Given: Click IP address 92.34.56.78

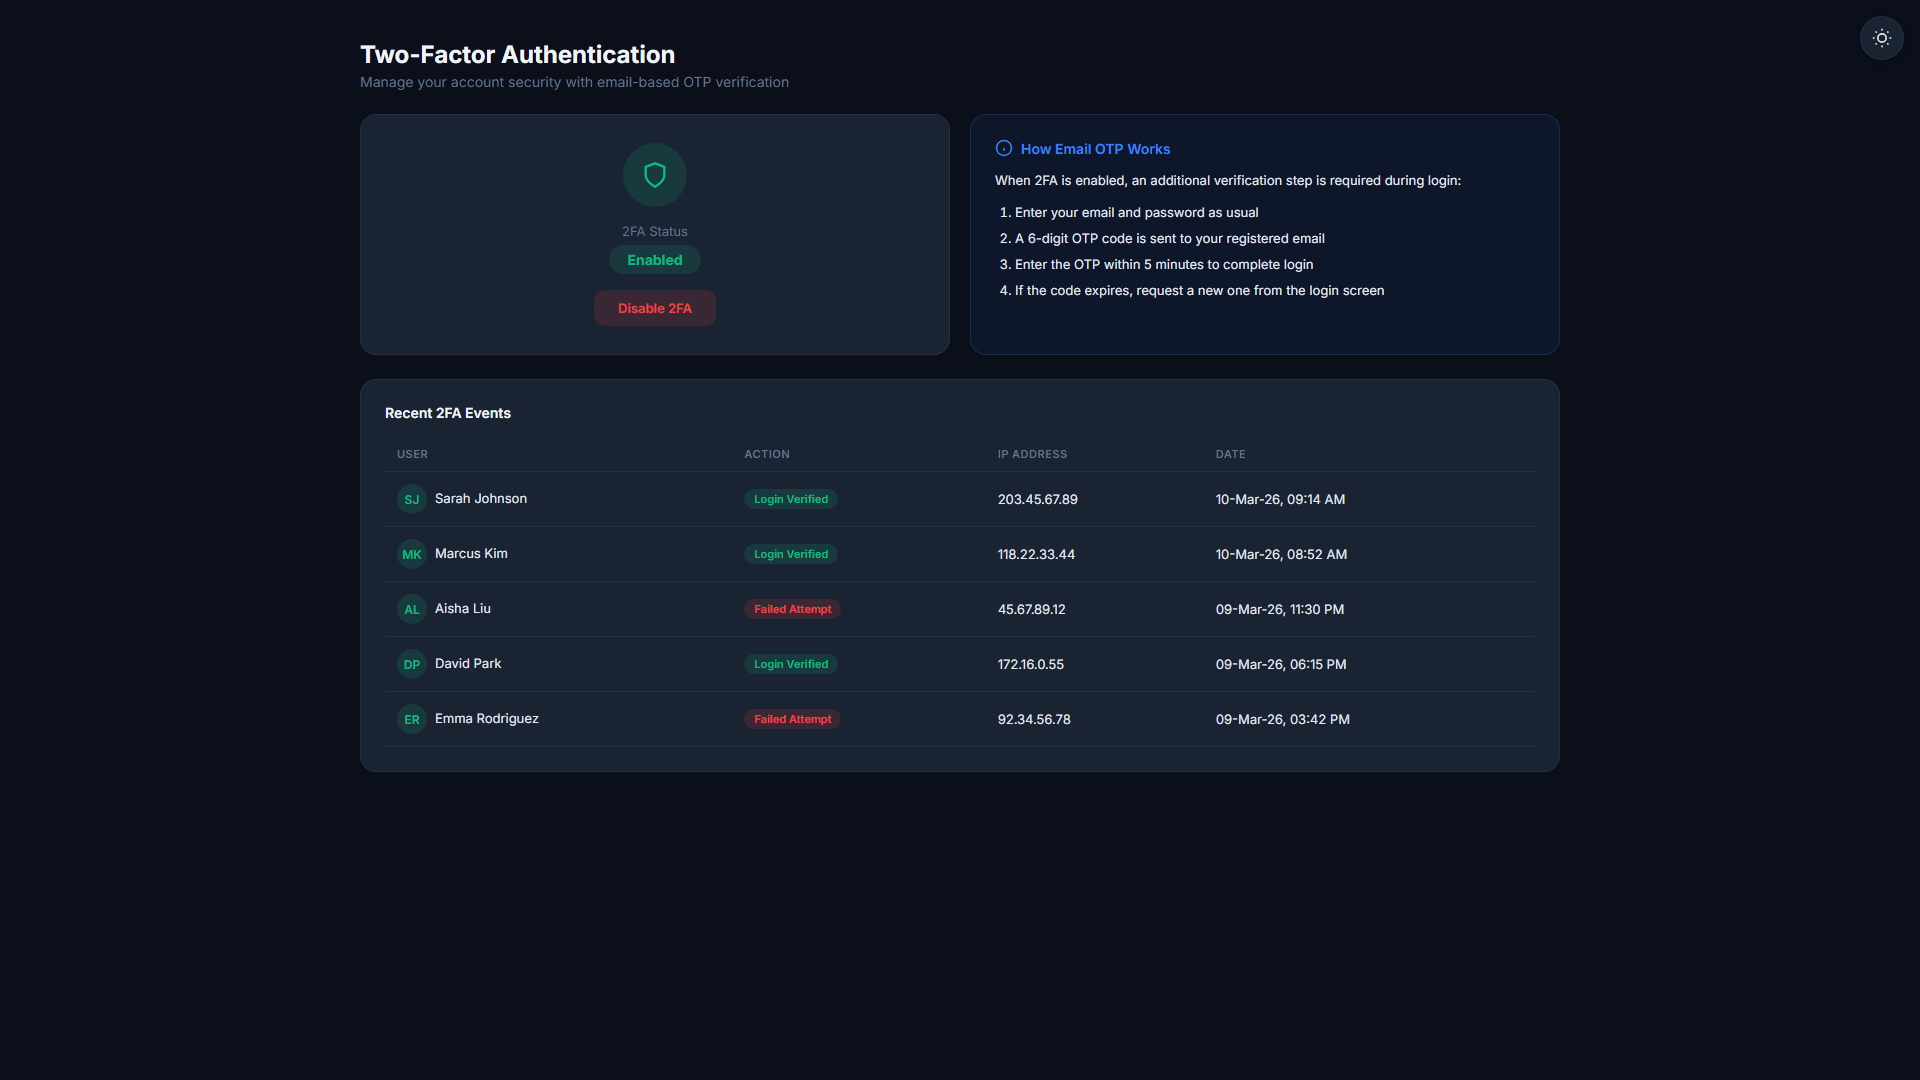Looking at the screenshot, I should click(1034, 719).
